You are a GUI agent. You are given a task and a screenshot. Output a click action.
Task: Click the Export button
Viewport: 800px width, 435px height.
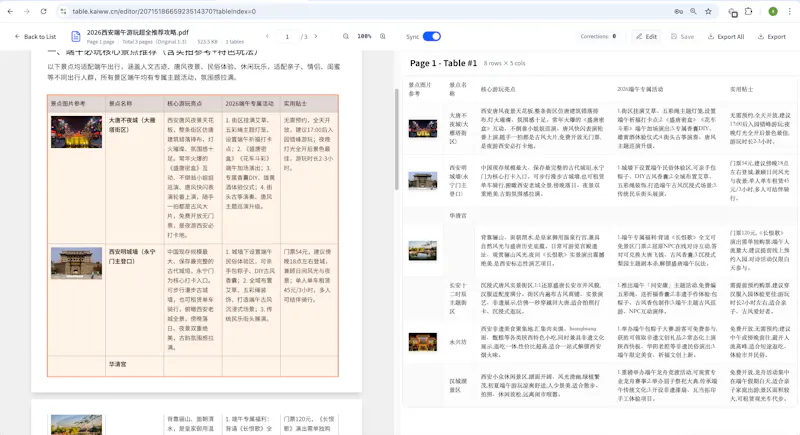coord(771,37)
